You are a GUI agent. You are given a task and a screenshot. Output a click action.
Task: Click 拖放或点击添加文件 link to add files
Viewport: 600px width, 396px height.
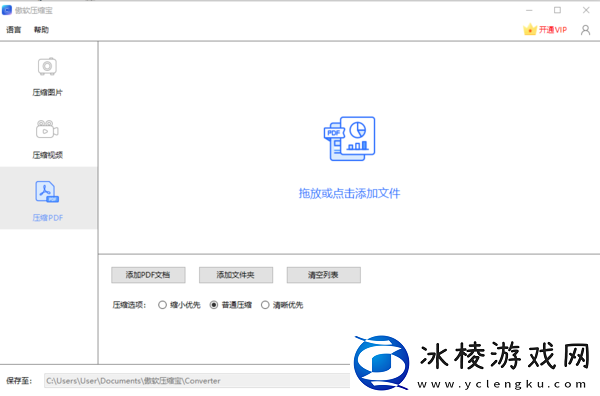(349, 193)
